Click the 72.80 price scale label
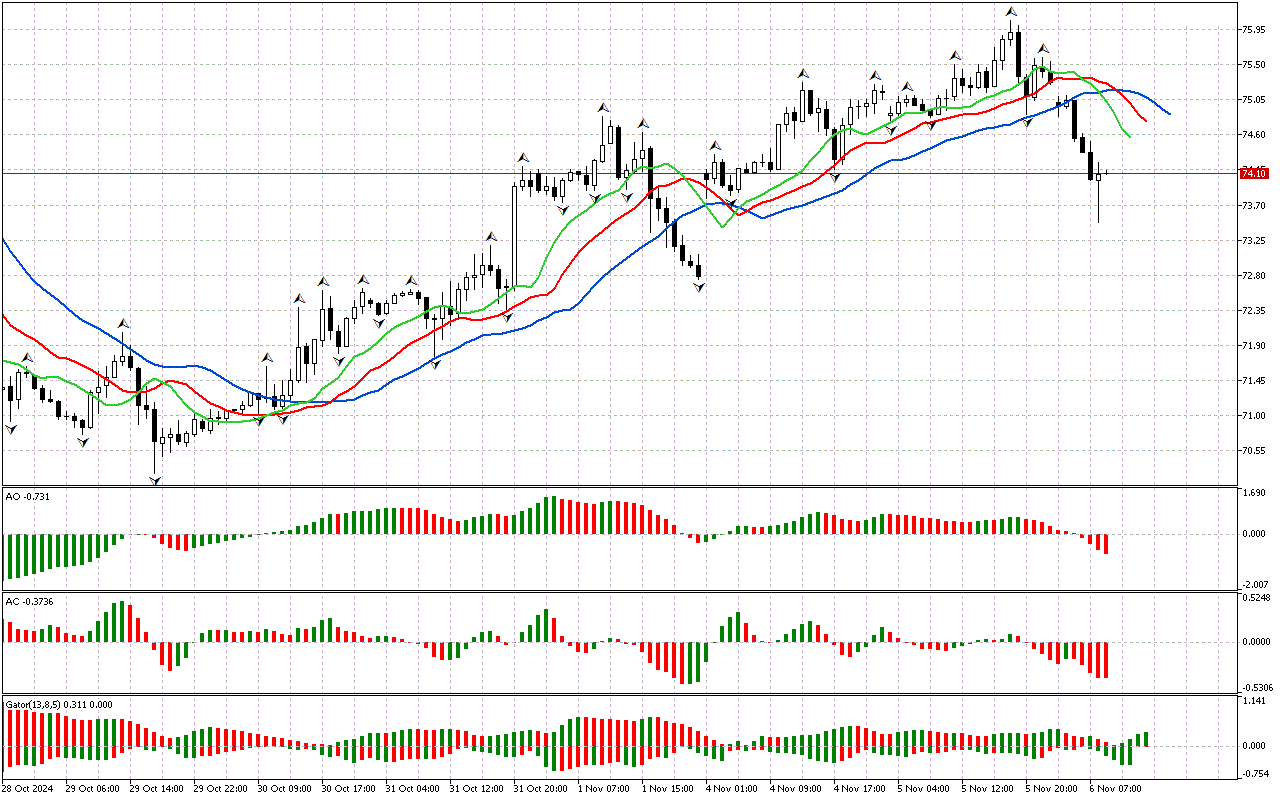 pos(1253,276)
